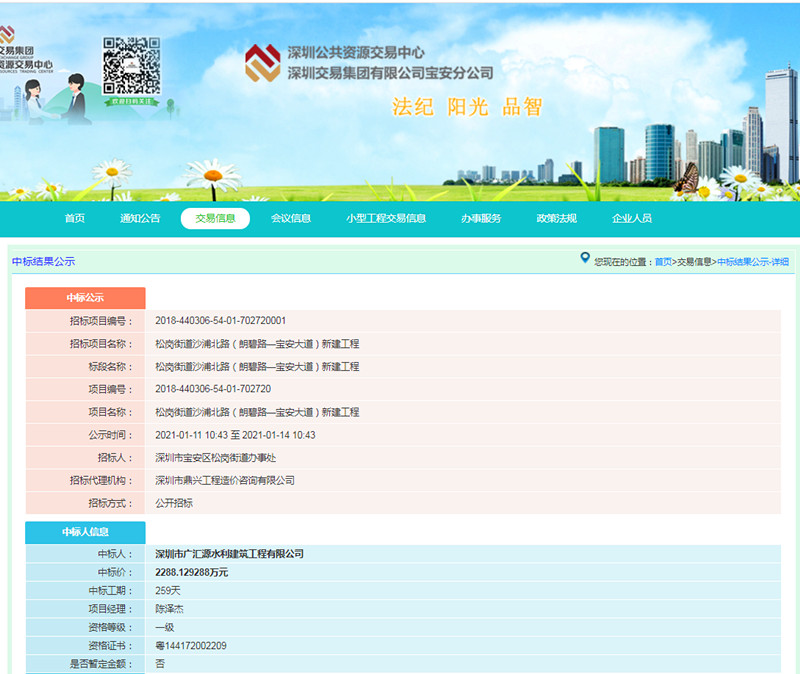Click the 中标结果公示 panel title

[x=43, y=262]
